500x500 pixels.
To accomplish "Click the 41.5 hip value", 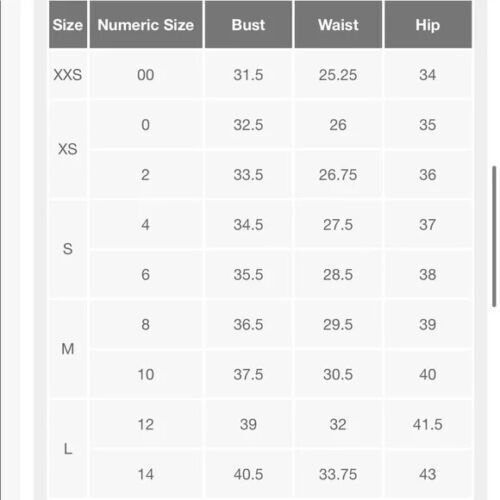I will [x=428, y=424].
